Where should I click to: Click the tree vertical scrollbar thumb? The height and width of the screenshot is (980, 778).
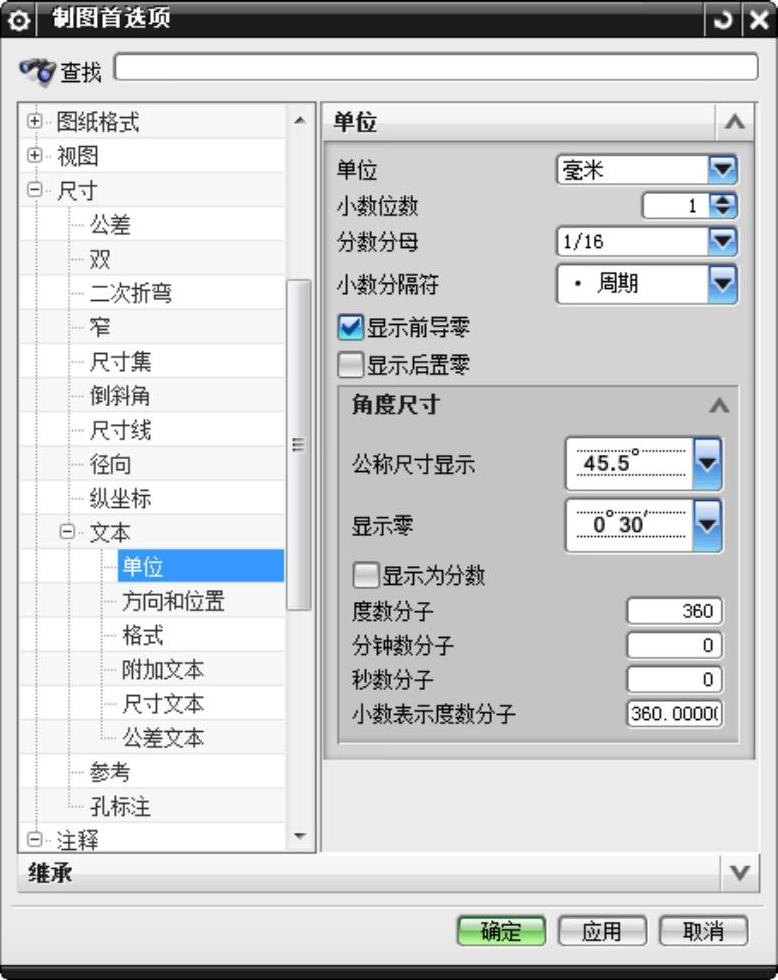[299, 444]
